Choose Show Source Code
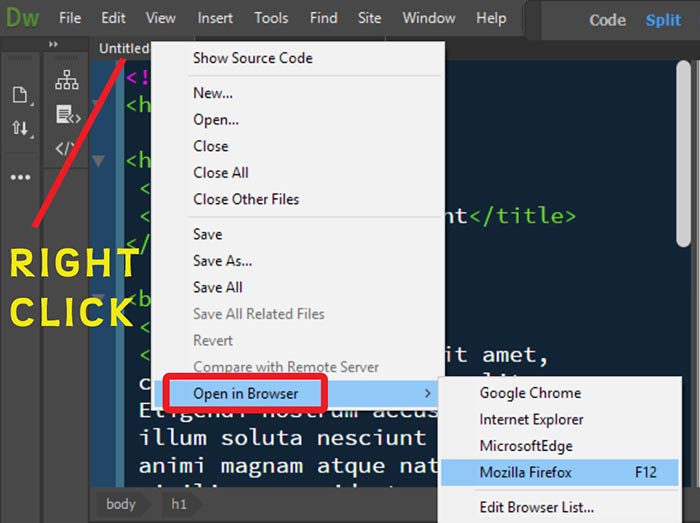 click(x=253, y=58)
